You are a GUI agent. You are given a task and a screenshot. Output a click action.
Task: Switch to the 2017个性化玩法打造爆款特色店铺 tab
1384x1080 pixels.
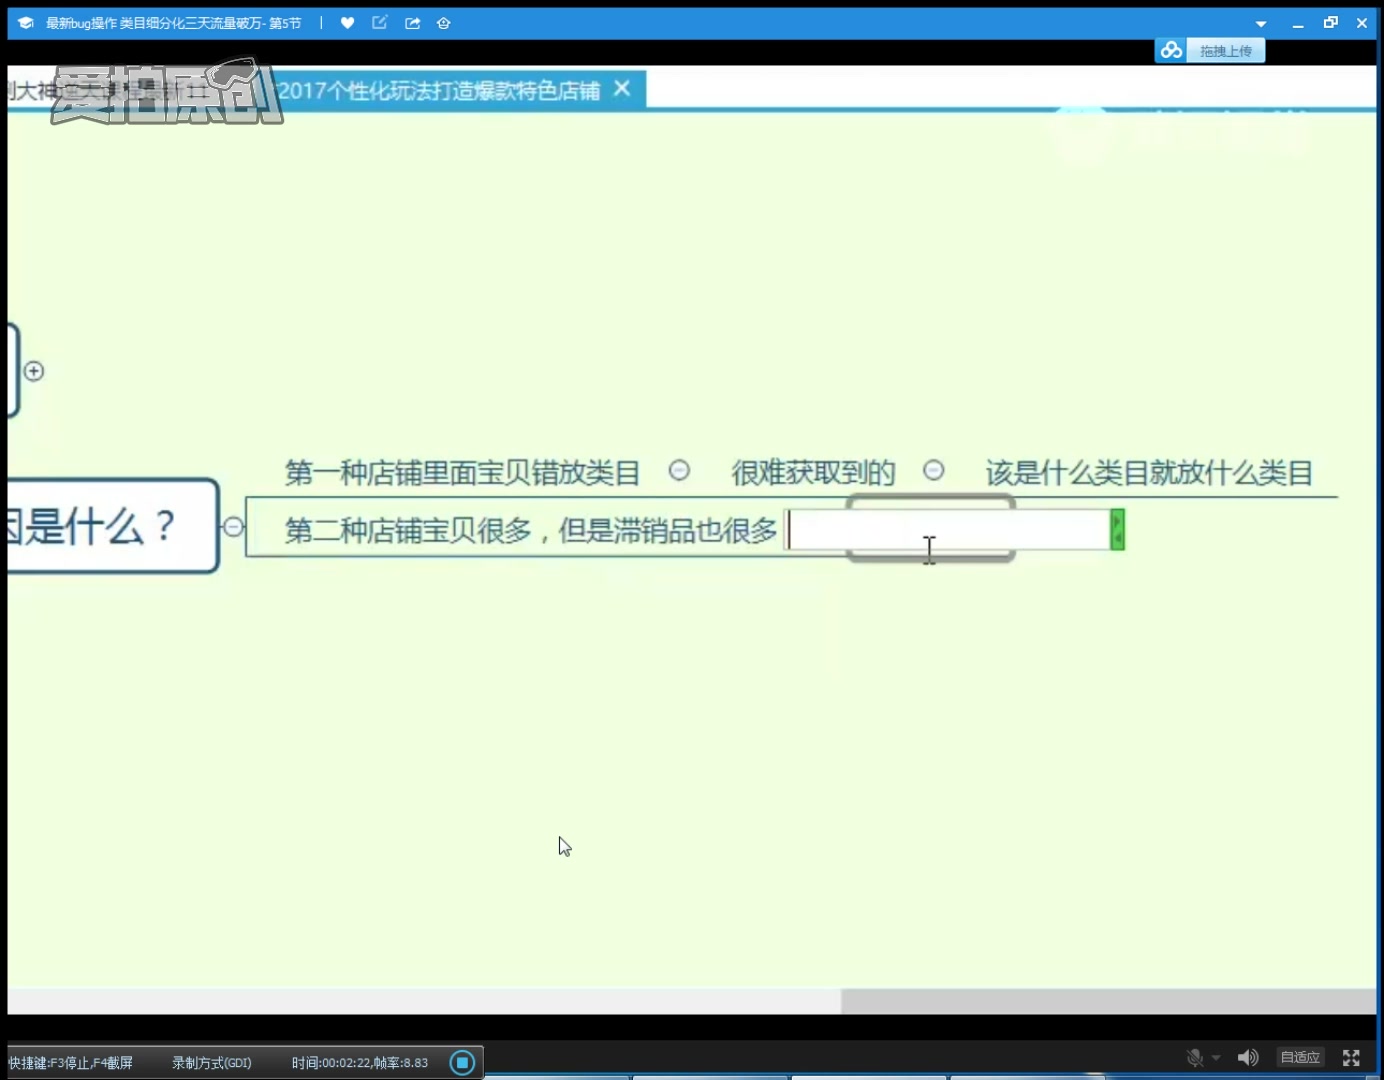coord(438,90)
